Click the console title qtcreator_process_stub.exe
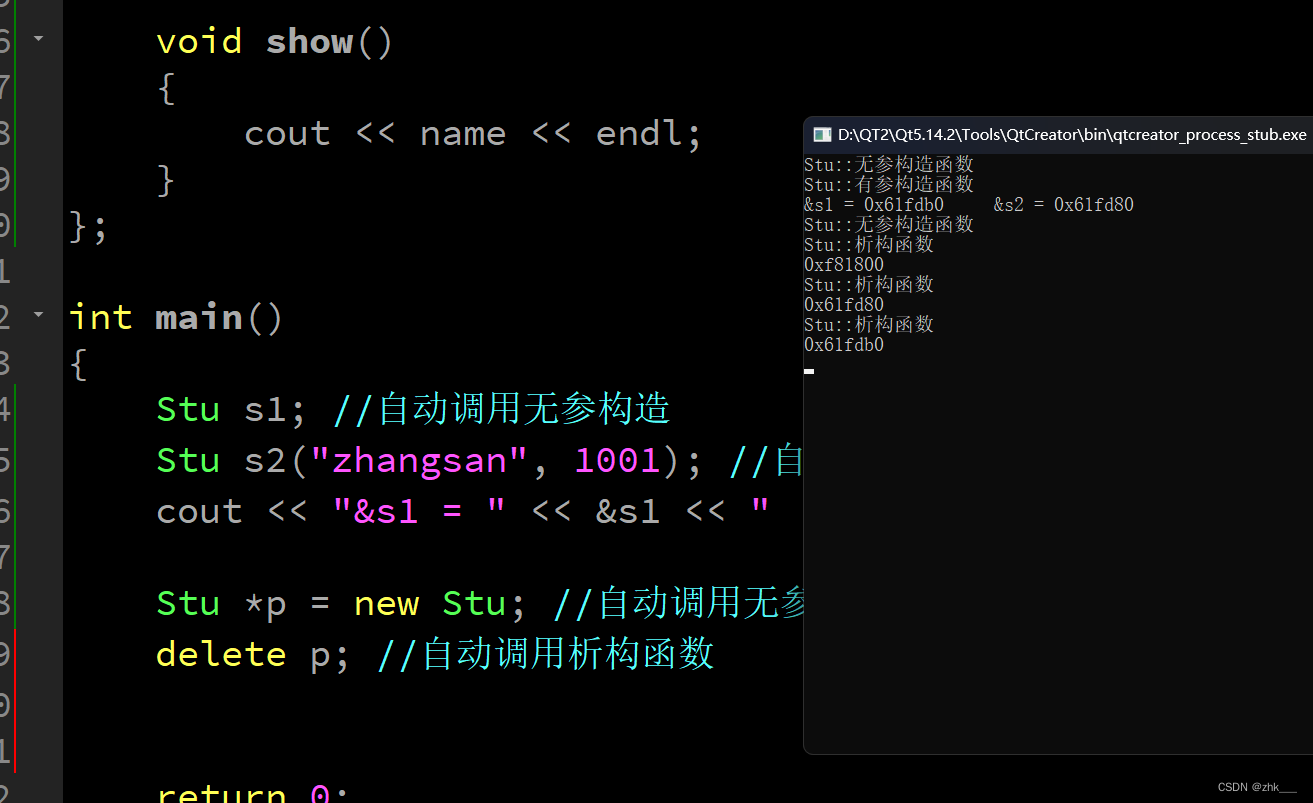Image resolution: width=1313 pixels, height=803 pixels. pyautogui.click(x=1072, y=134)
